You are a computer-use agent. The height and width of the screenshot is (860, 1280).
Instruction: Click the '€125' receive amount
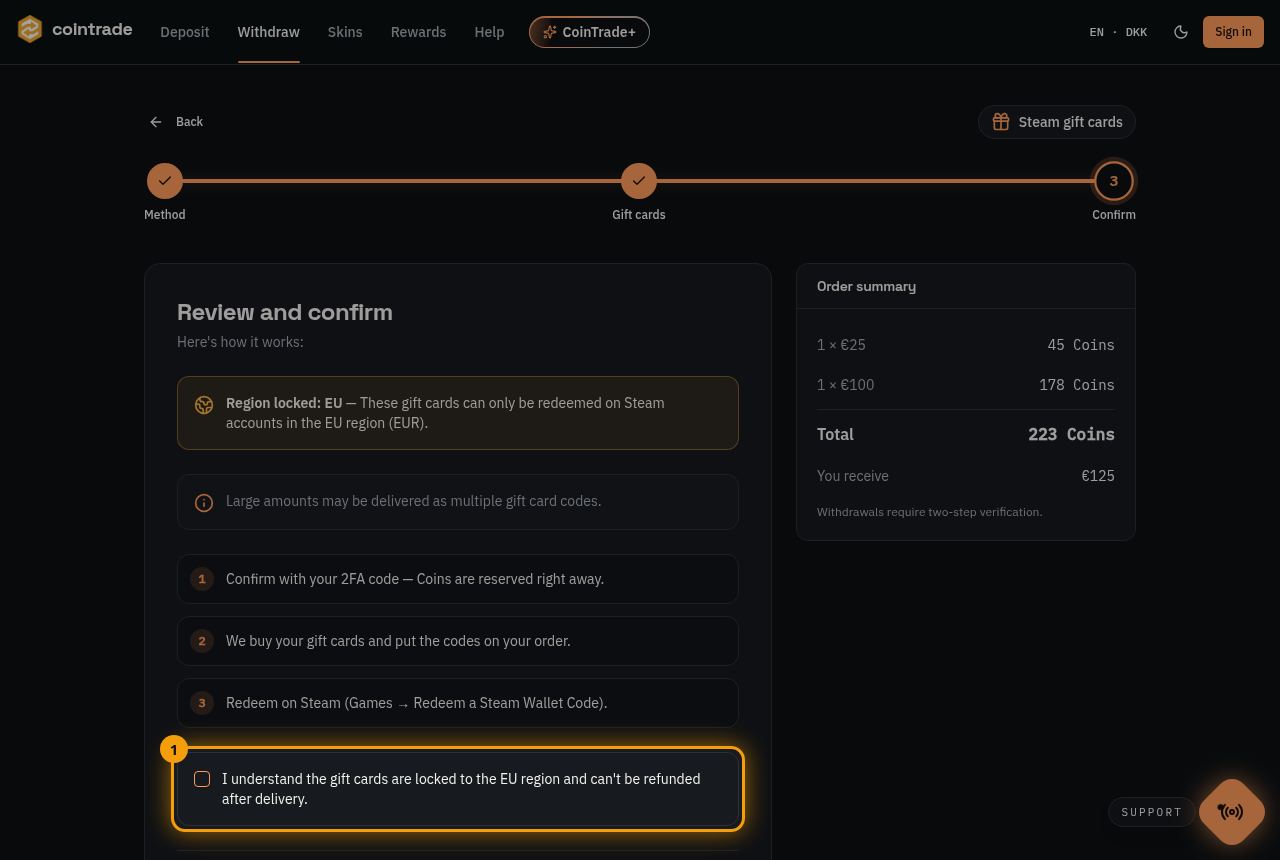(x=1098, y=476)
